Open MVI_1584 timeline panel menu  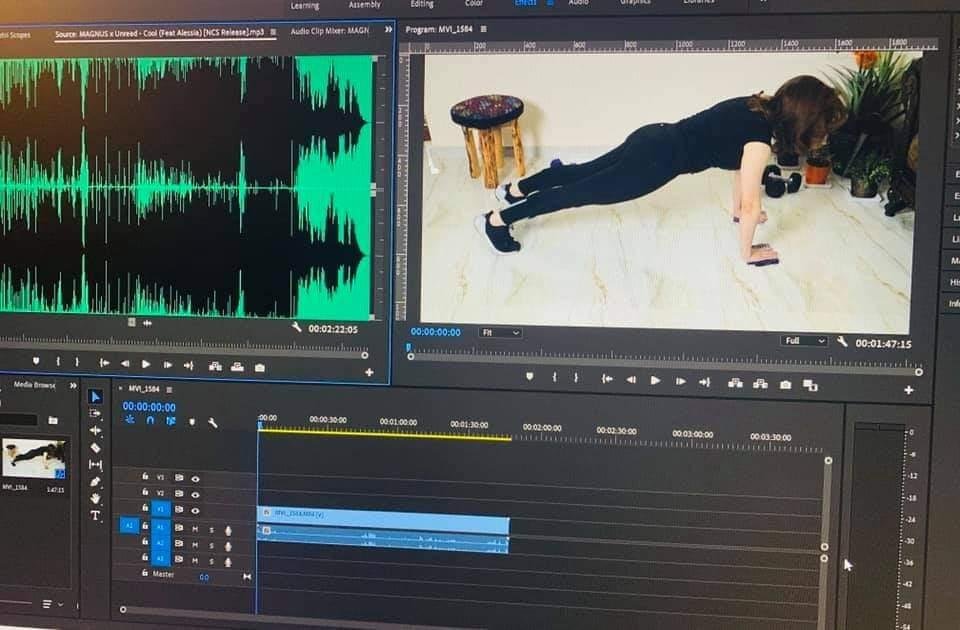click(170, 389)
